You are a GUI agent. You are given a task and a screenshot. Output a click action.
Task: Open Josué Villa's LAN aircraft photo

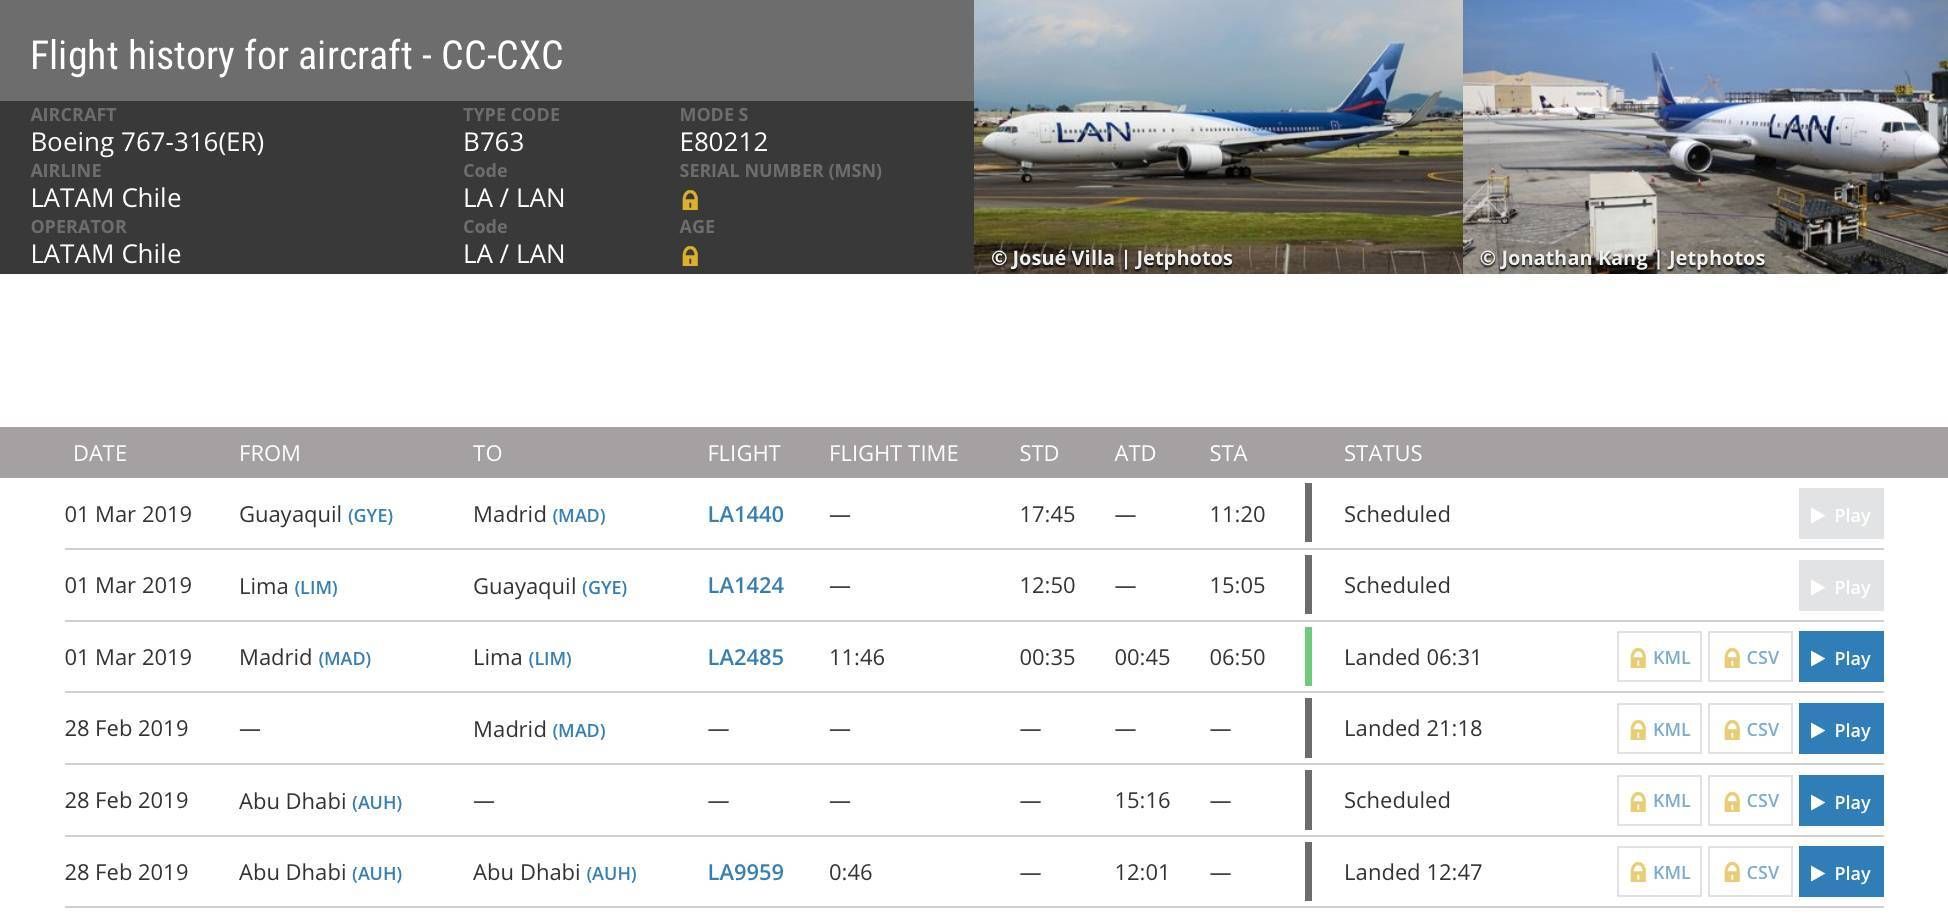pos(1218,137)
